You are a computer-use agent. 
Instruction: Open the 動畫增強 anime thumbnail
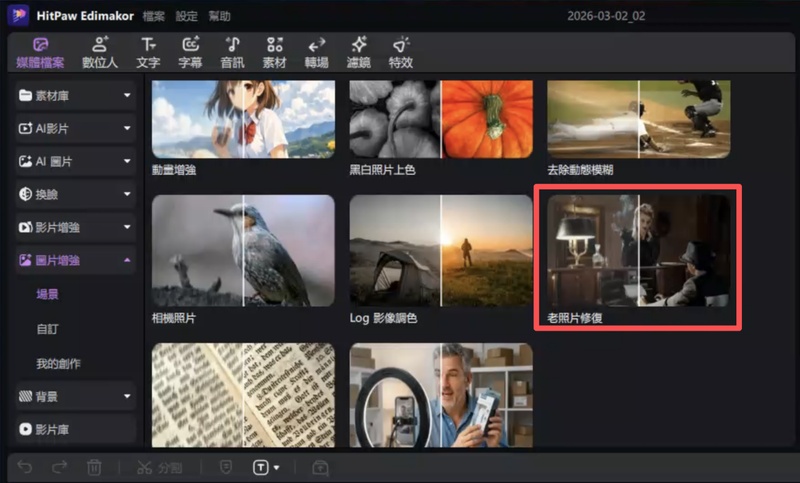pos(243,119)
